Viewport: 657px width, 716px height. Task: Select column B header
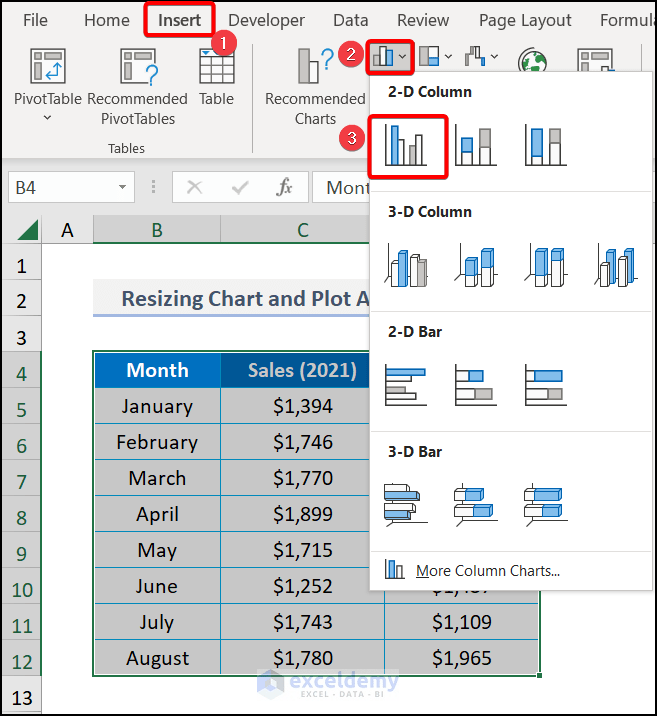(157, 230)
